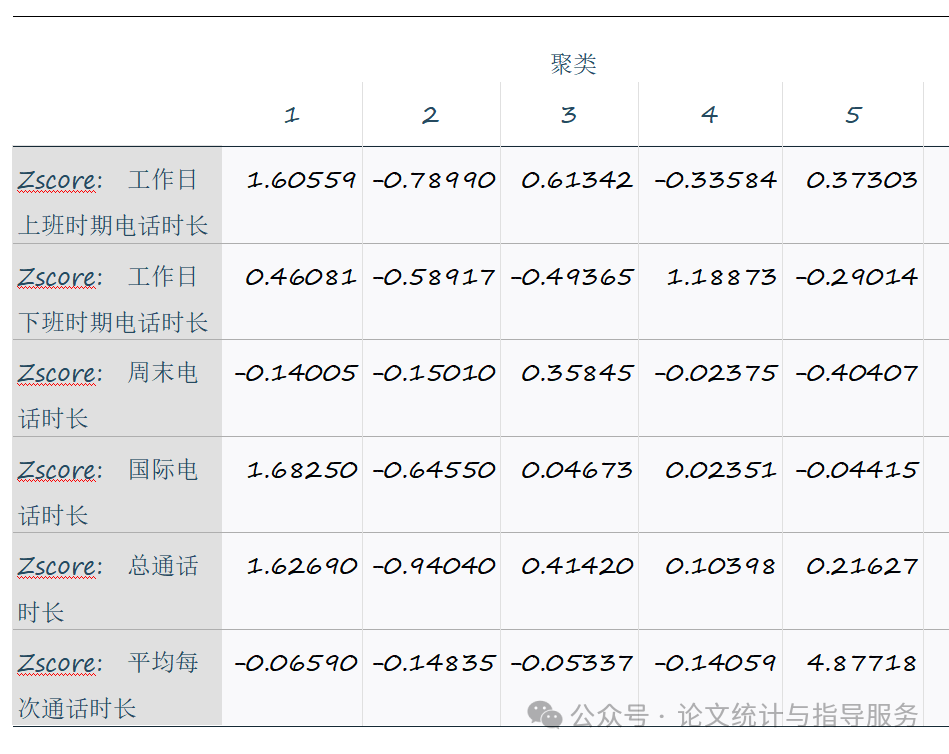Select cell value 1.60559

point(301,180)
